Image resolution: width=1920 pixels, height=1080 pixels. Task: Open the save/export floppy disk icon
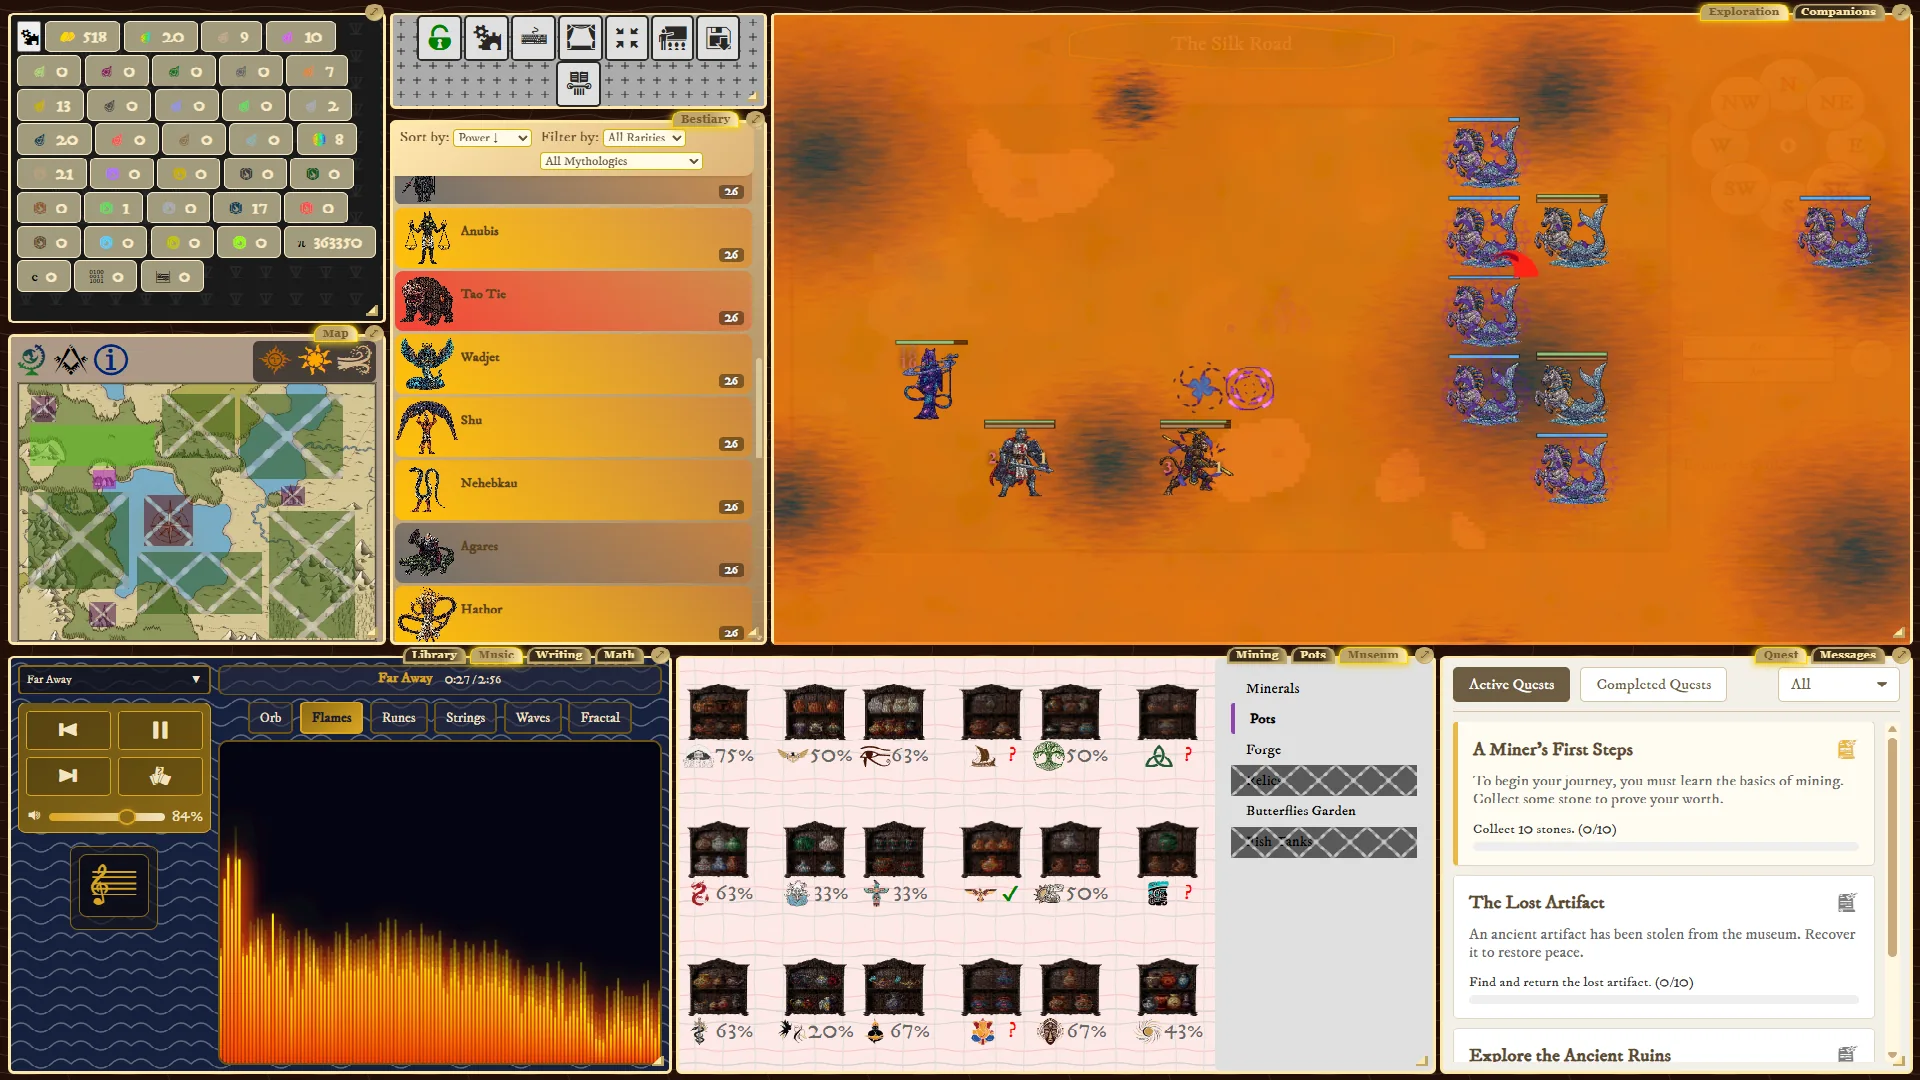click(720, 38)
